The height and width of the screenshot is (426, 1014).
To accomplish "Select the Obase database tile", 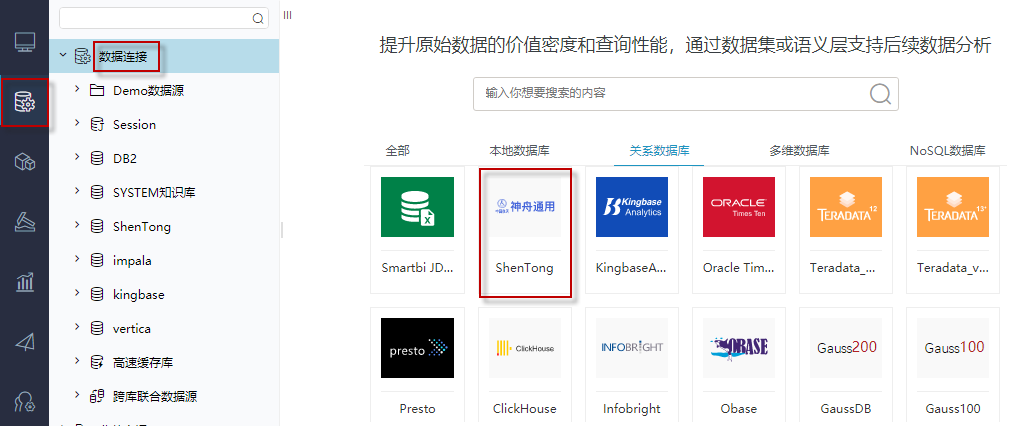I will coord(739,366).
